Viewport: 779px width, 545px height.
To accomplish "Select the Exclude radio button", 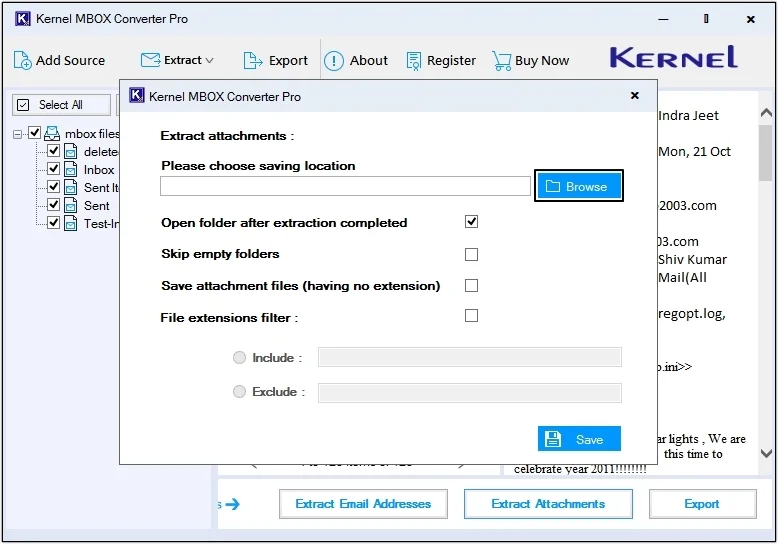I will point(239,391).
